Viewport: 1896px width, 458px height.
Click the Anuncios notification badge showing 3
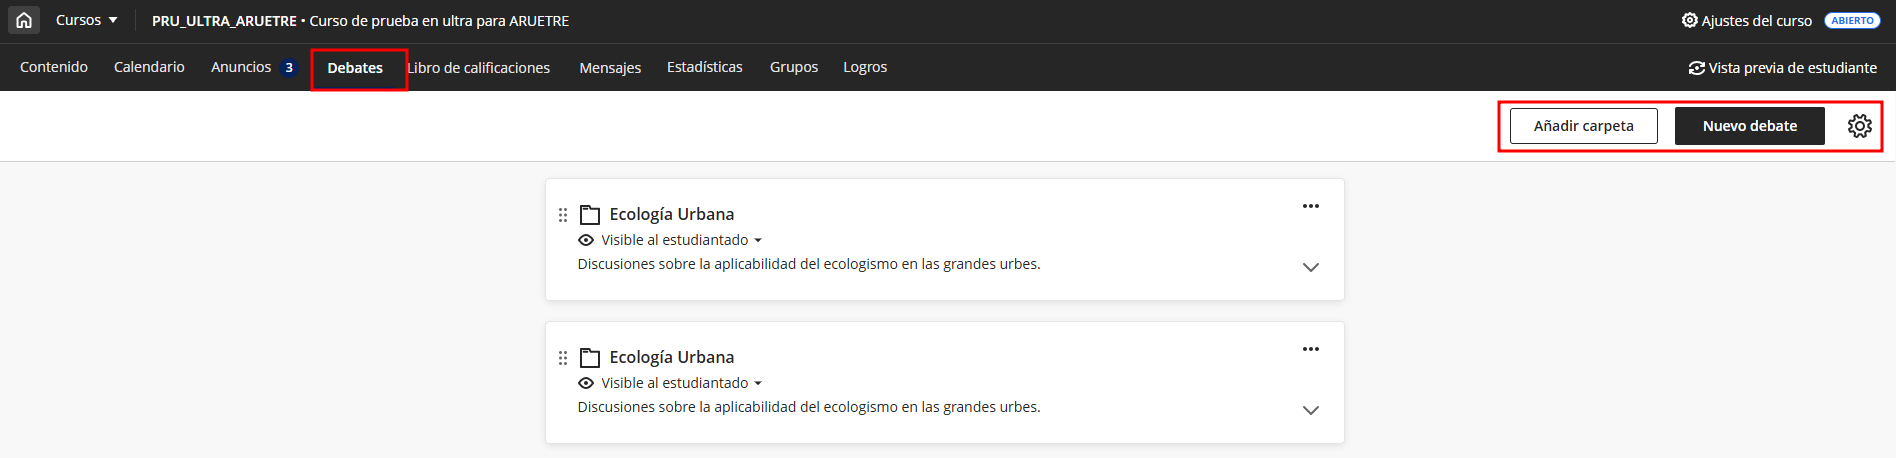point(289,68)
